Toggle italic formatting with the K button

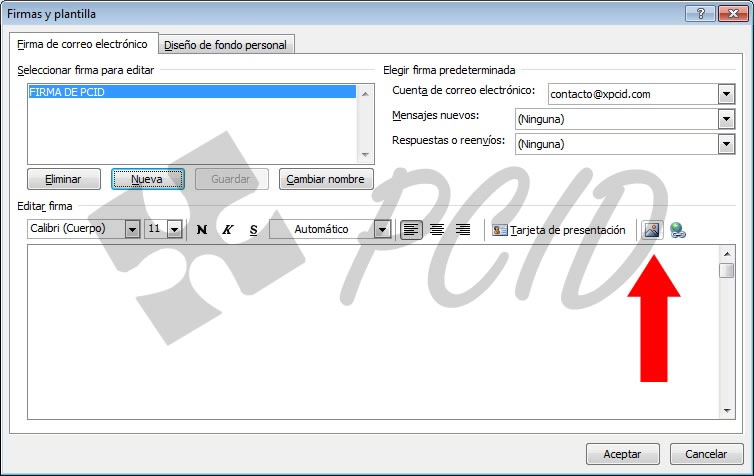(227, 229)
